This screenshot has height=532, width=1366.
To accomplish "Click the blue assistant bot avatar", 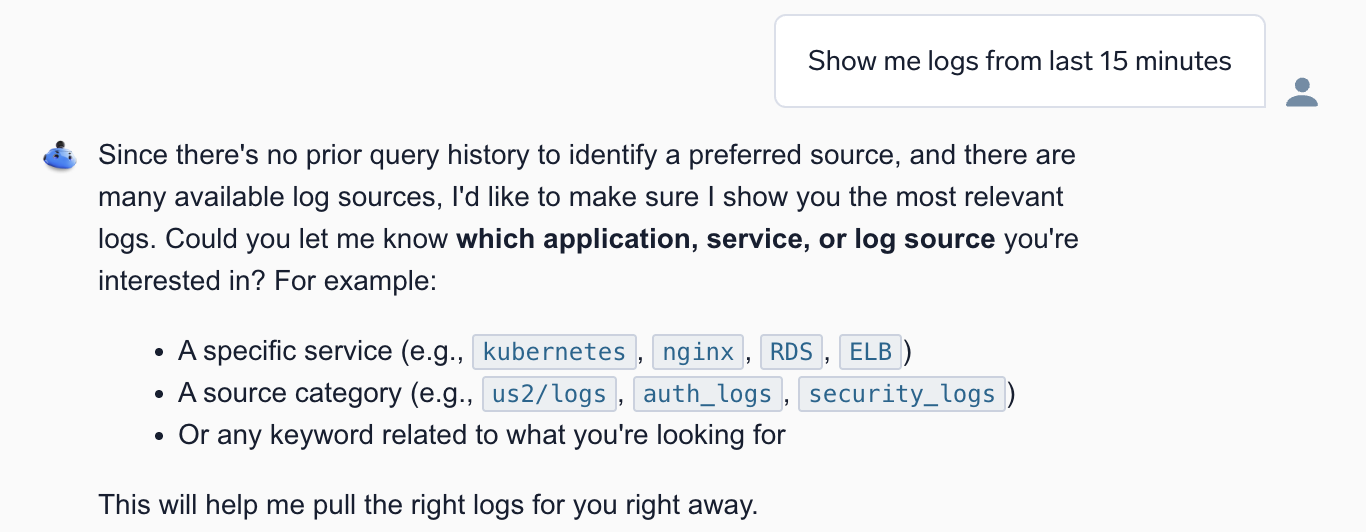I will tap(60, 156).
